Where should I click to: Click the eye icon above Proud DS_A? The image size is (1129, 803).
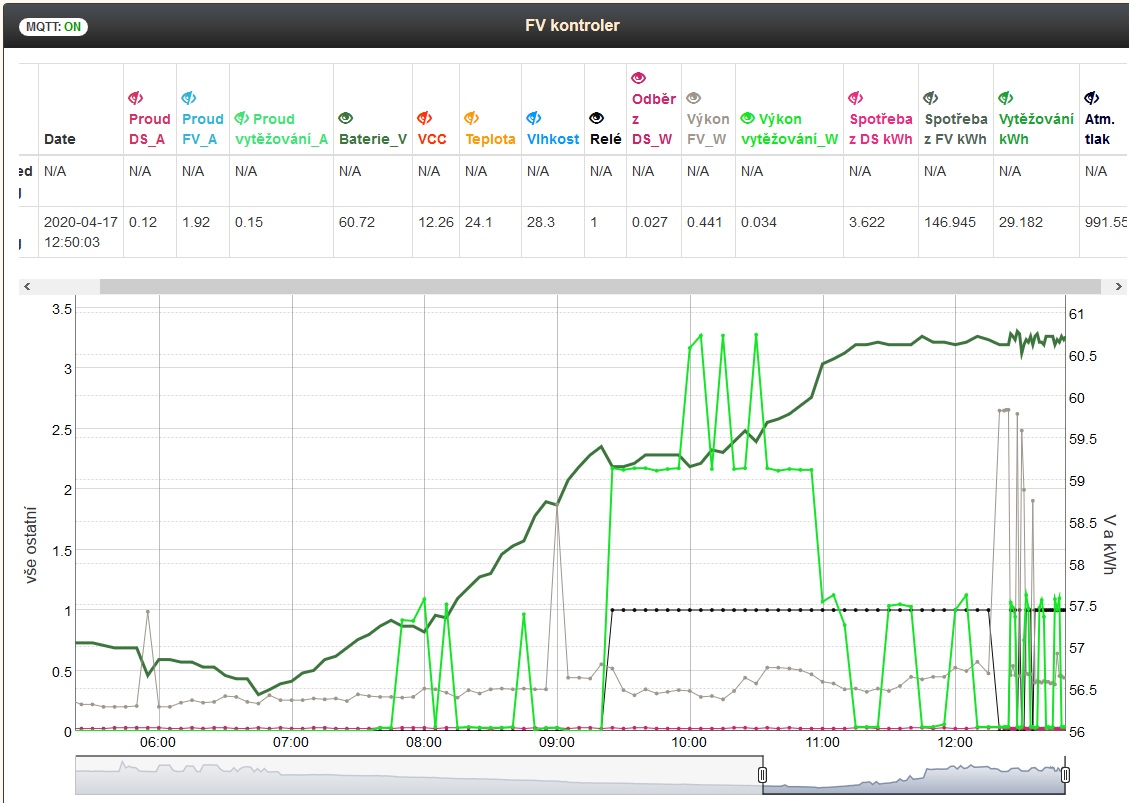click(x=136, y=98)
